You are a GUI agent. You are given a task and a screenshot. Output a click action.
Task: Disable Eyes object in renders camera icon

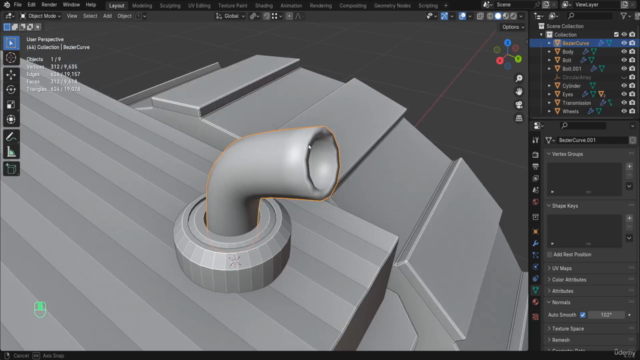tap(632, 94)
